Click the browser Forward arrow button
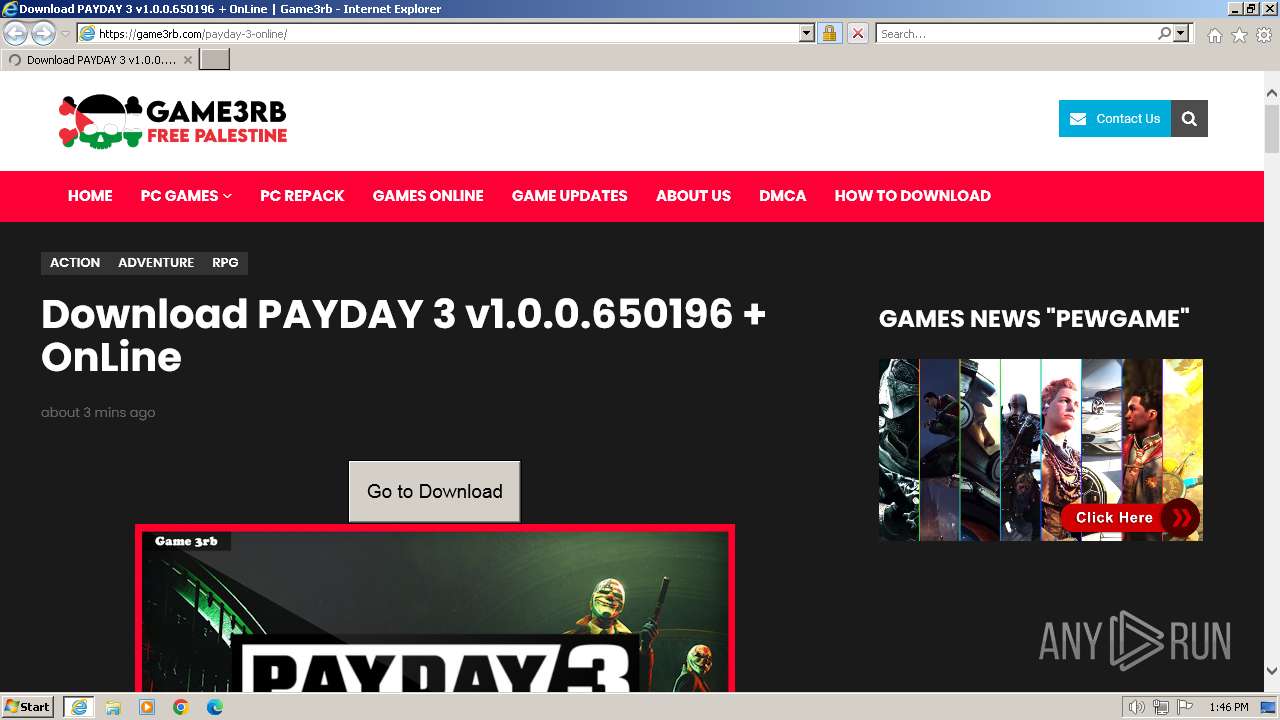This screenshot has height=720, width=1280. tap(43, 33)
